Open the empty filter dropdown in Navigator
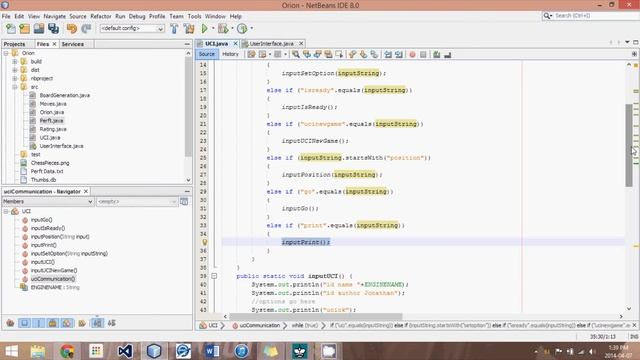640x360 pixels. tap(137, 202)
